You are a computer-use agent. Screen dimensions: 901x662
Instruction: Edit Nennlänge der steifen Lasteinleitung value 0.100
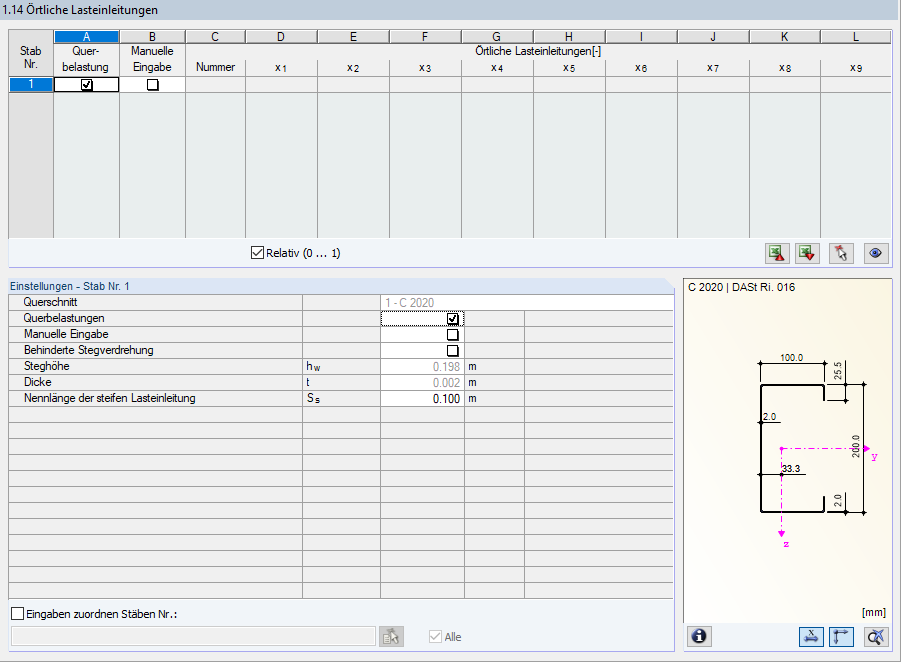[422, 398]
